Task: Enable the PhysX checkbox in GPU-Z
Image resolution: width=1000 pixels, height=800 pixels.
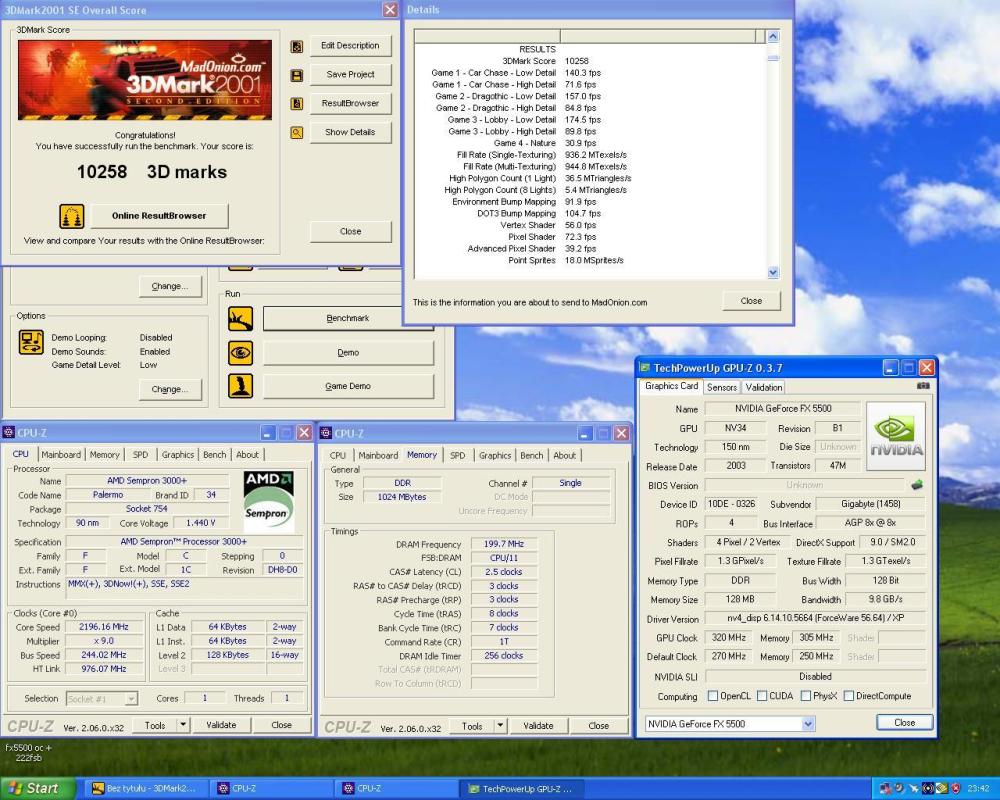Action: tap(805, 696)
